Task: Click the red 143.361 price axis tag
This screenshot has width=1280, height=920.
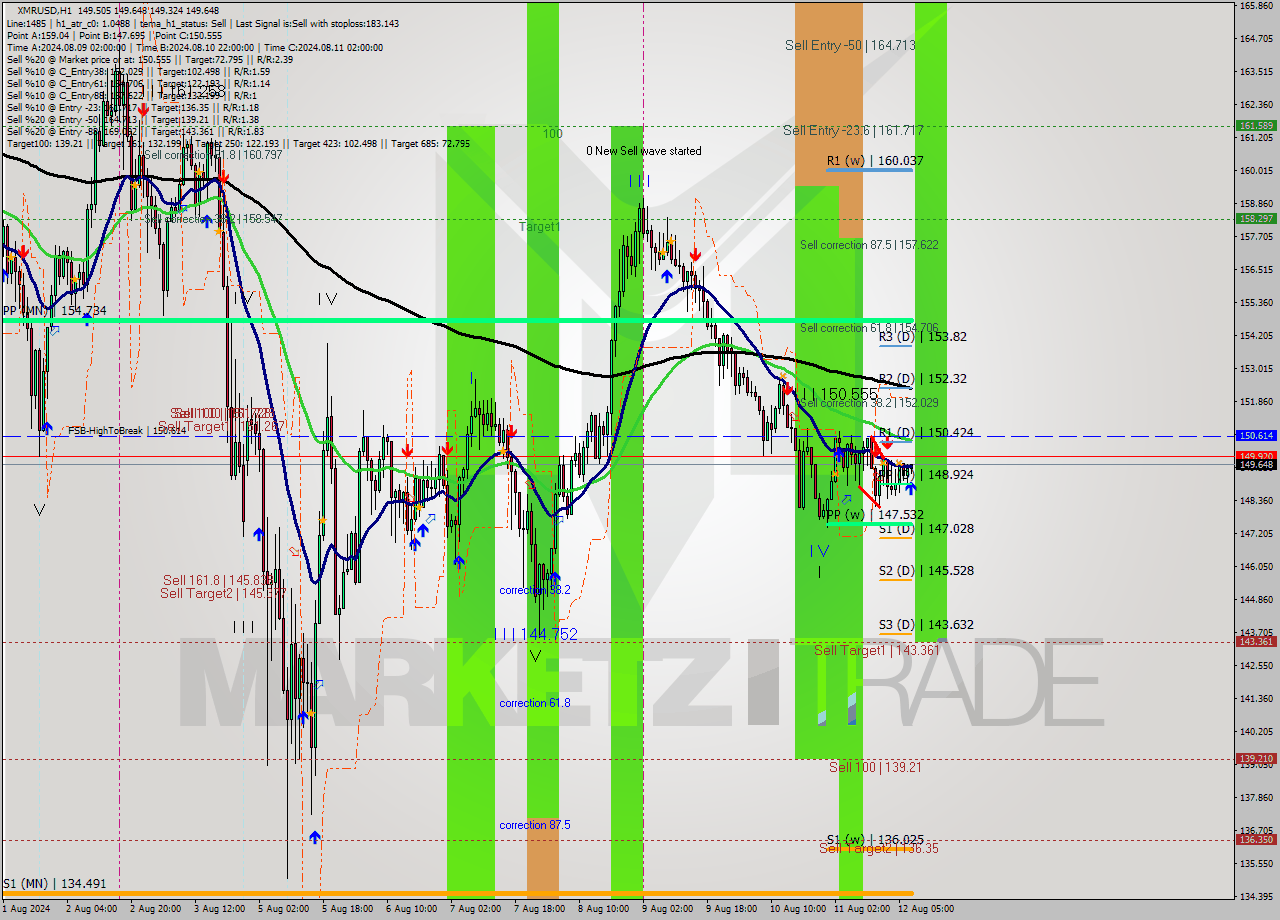Action: tap(1256, 642)
